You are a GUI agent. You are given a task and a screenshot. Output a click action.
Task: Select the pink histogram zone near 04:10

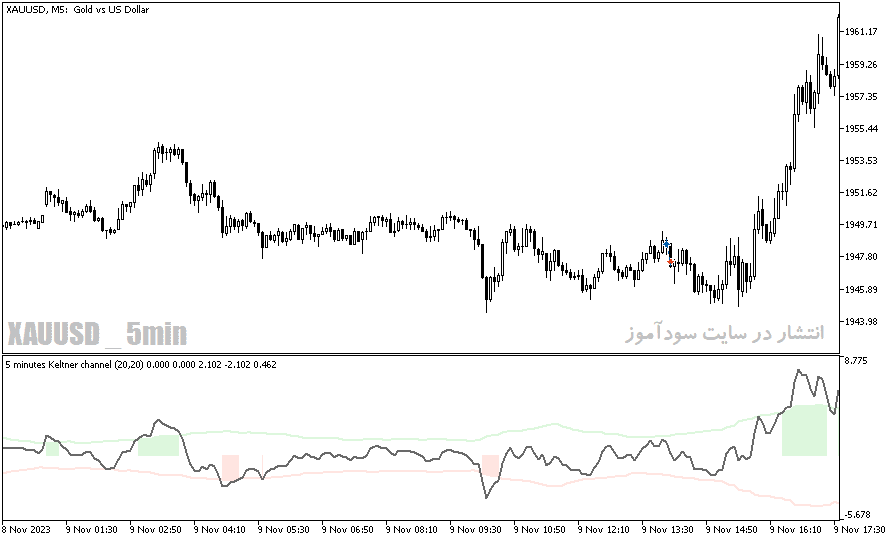[230, 469]
